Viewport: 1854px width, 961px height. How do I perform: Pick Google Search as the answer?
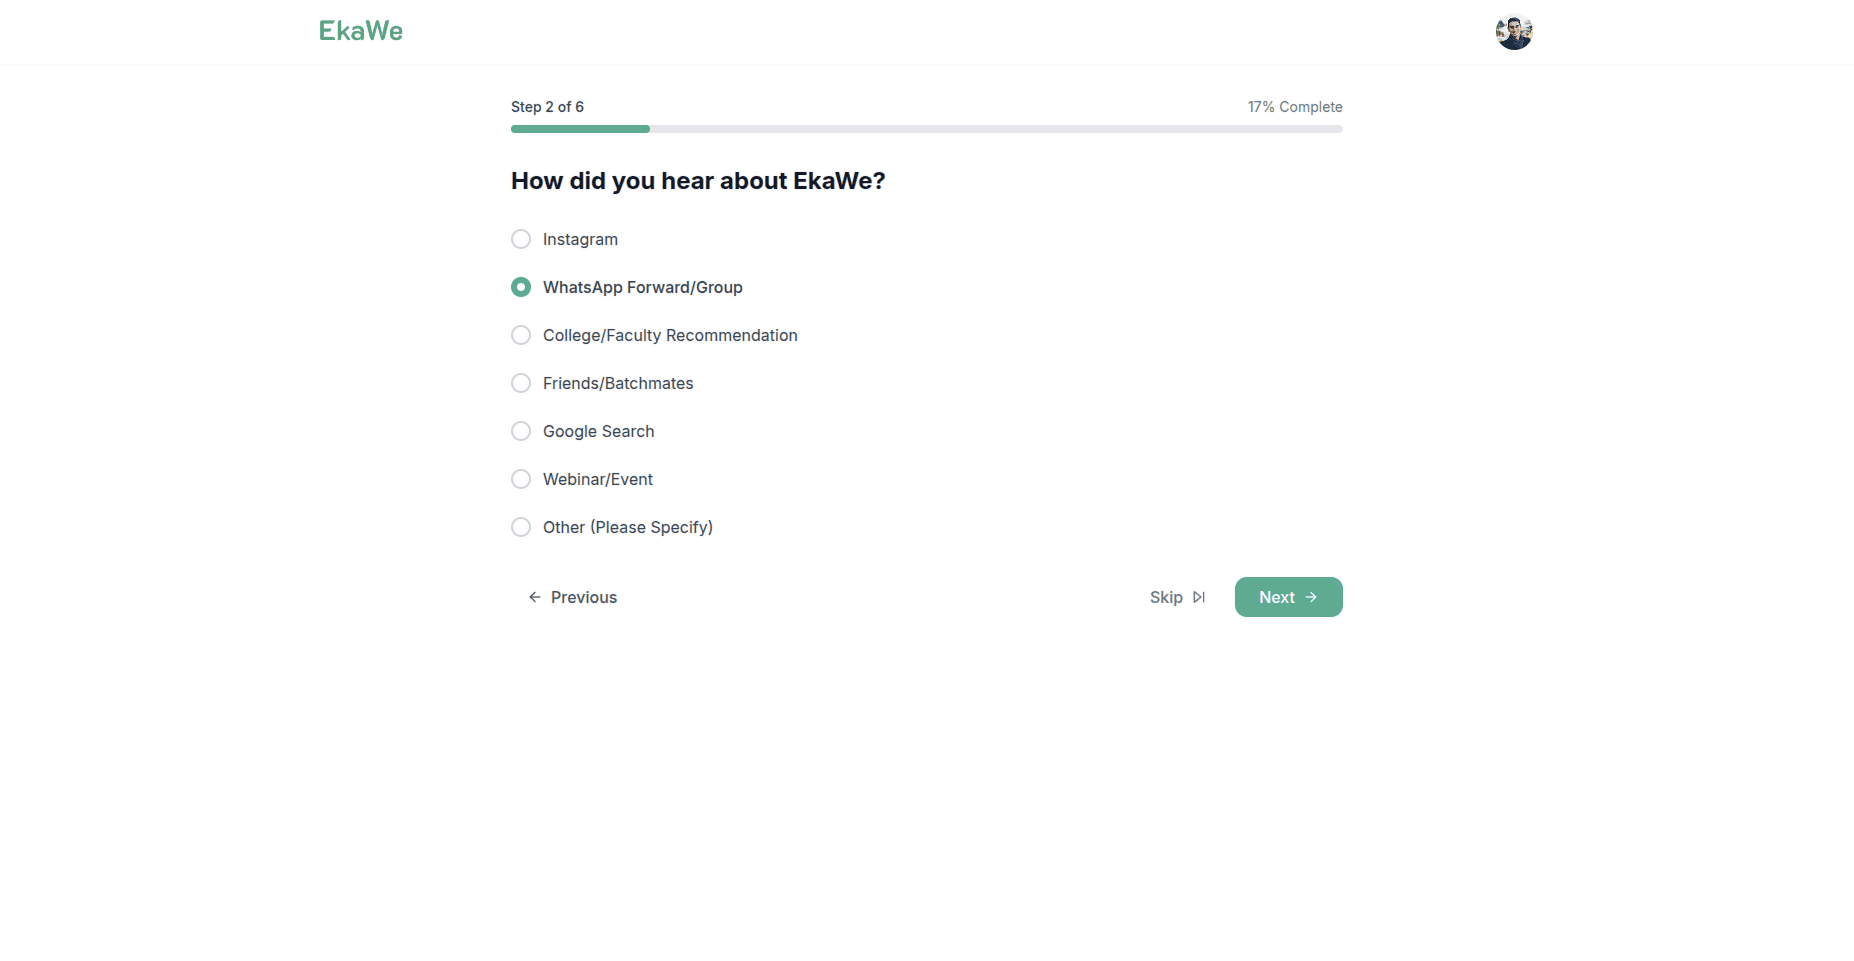pos(520,431)
